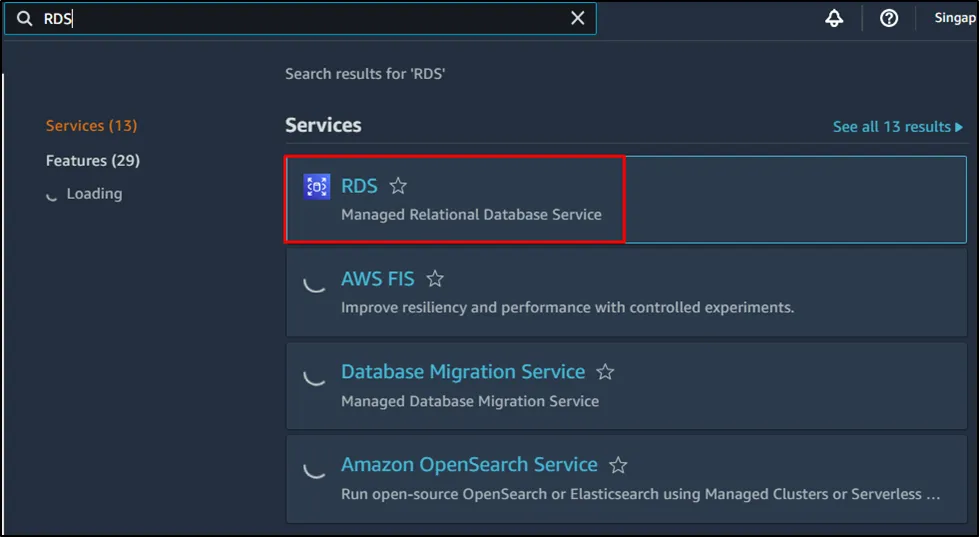Screen dimensions: 979x537
Task: Select Services (13) in the sidebar
Action: (91, 126)
